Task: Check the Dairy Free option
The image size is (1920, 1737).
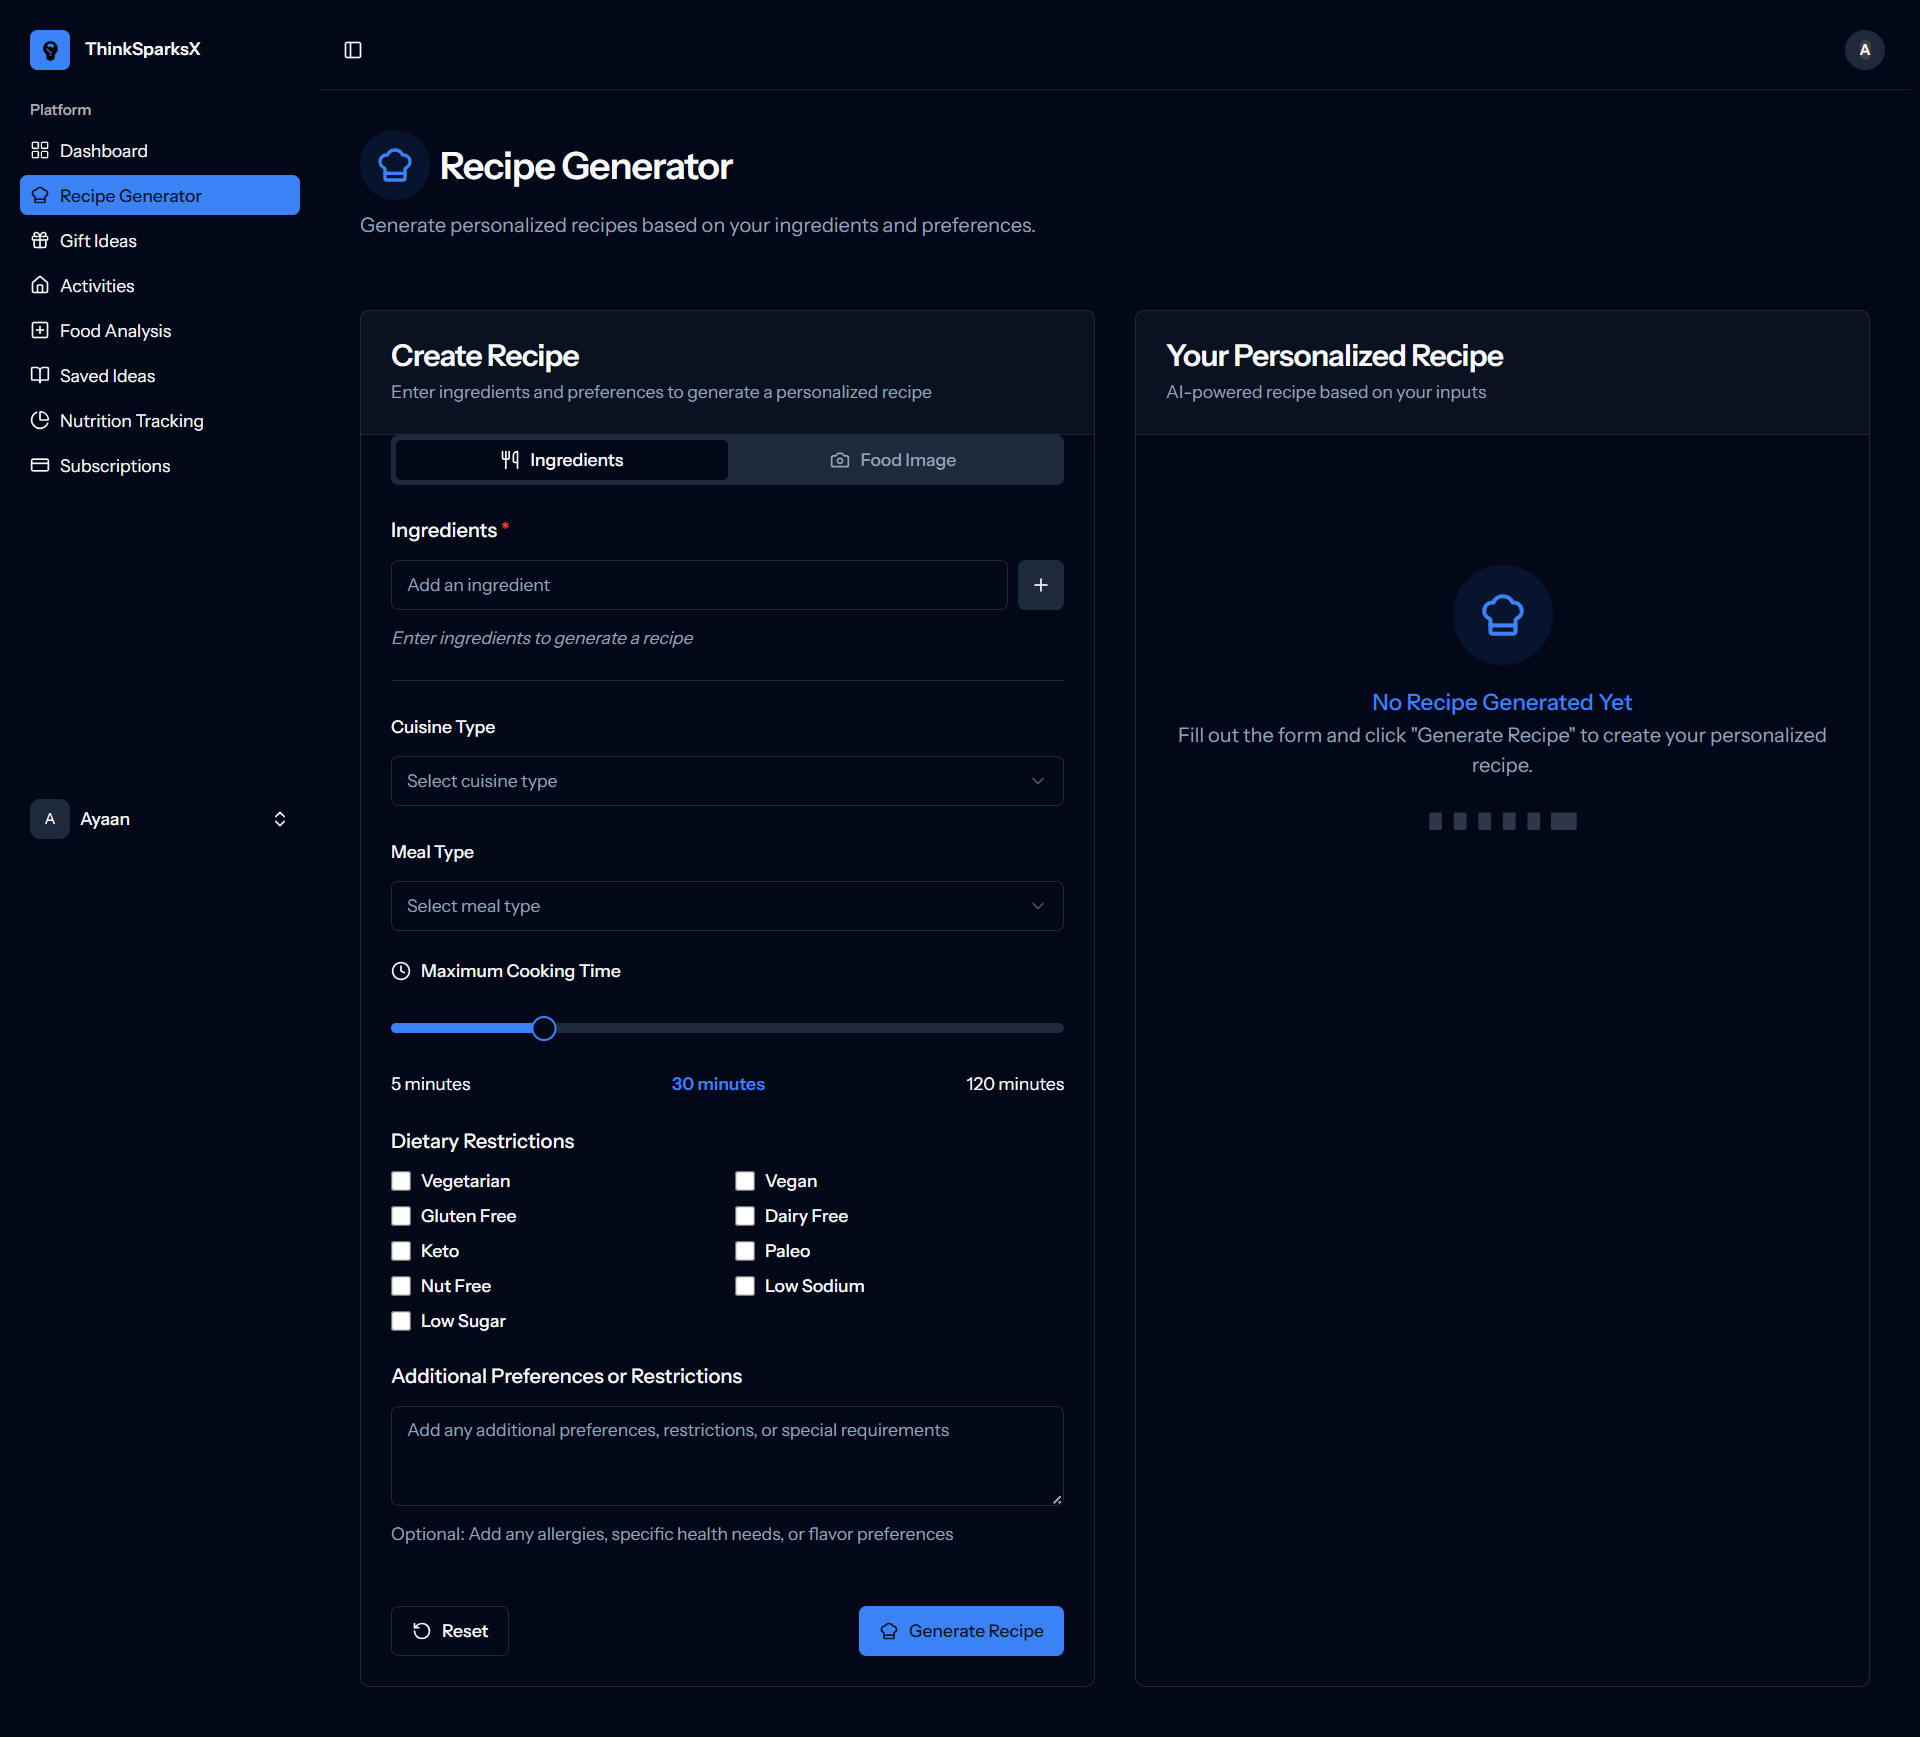Action: click(745, 1216)
